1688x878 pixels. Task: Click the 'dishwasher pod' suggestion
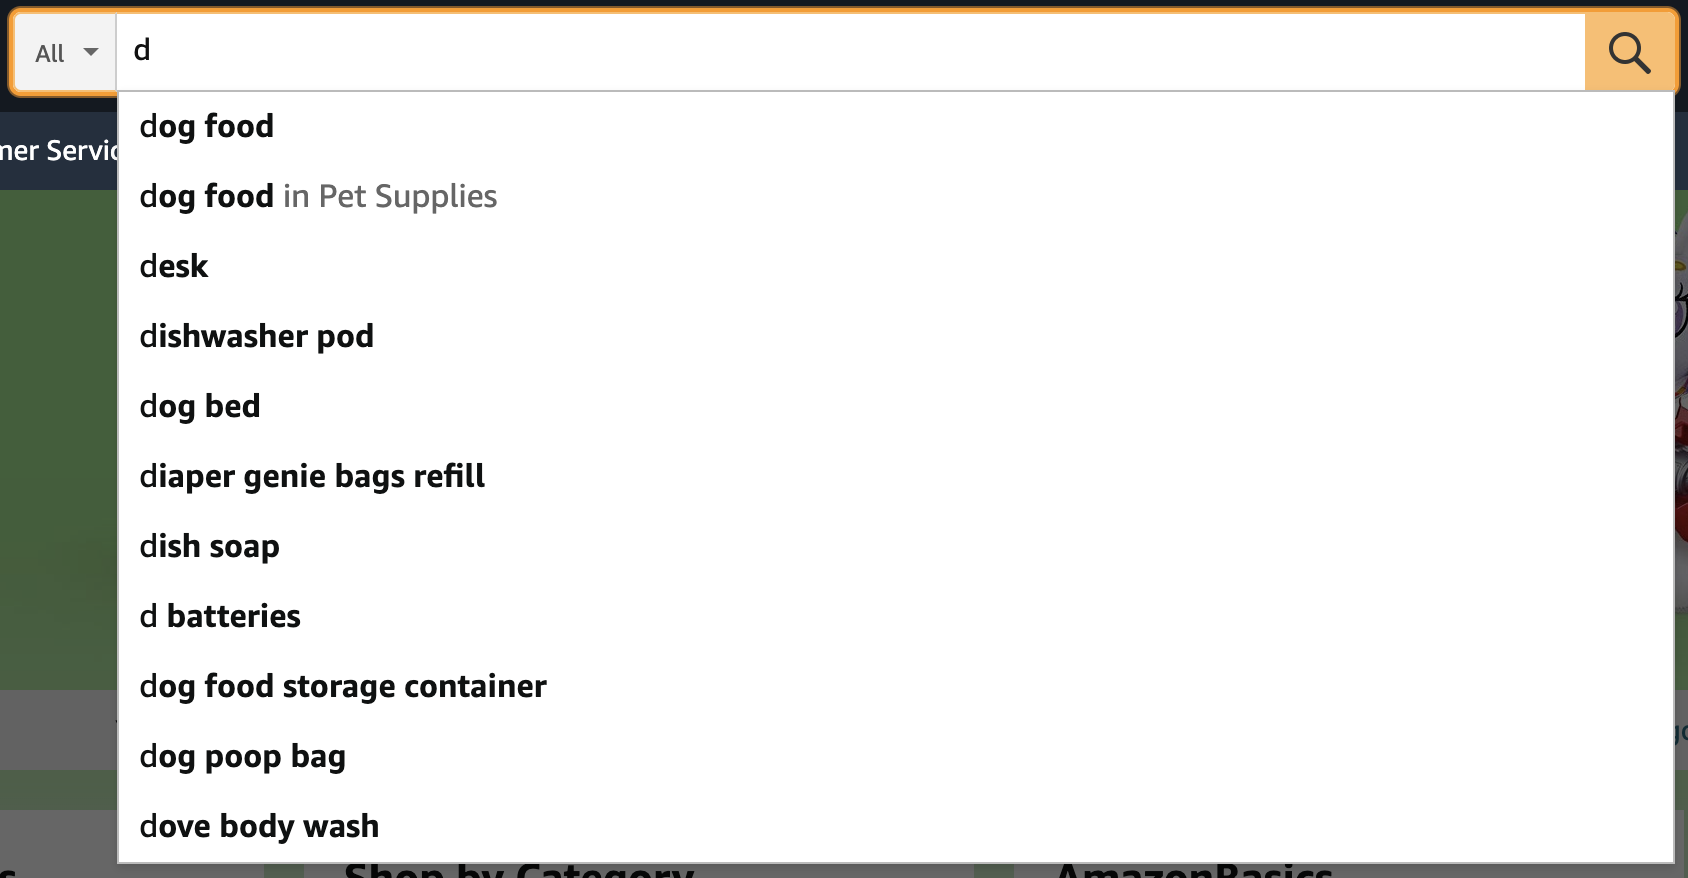(x=256, y=336)
